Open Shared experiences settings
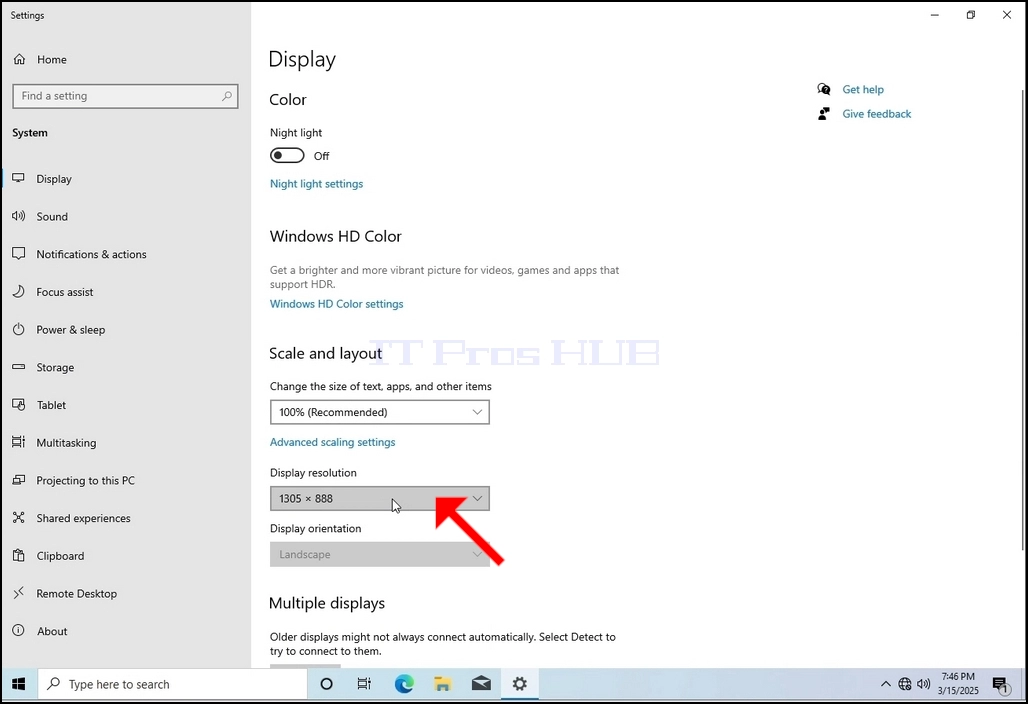 (125, 518)
